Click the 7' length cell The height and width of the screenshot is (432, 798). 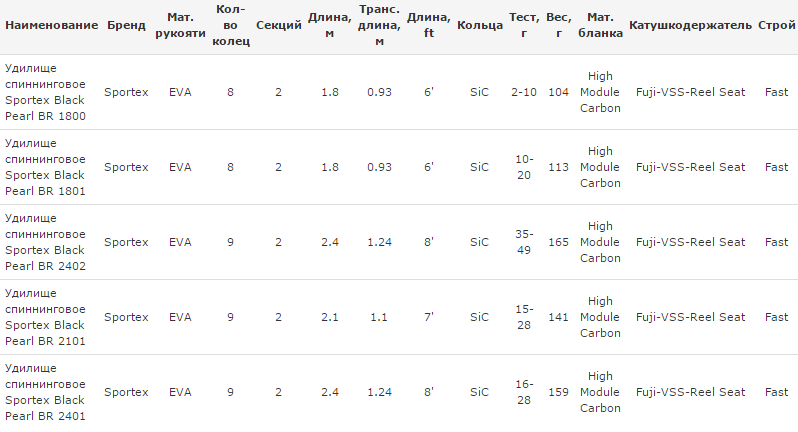(428, 317)
